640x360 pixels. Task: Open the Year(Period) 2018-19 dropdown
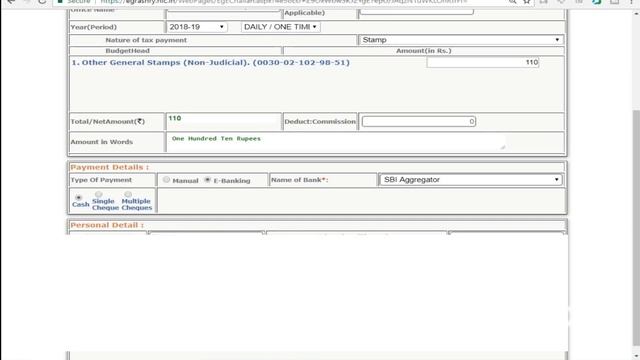(x=196, y=27)
